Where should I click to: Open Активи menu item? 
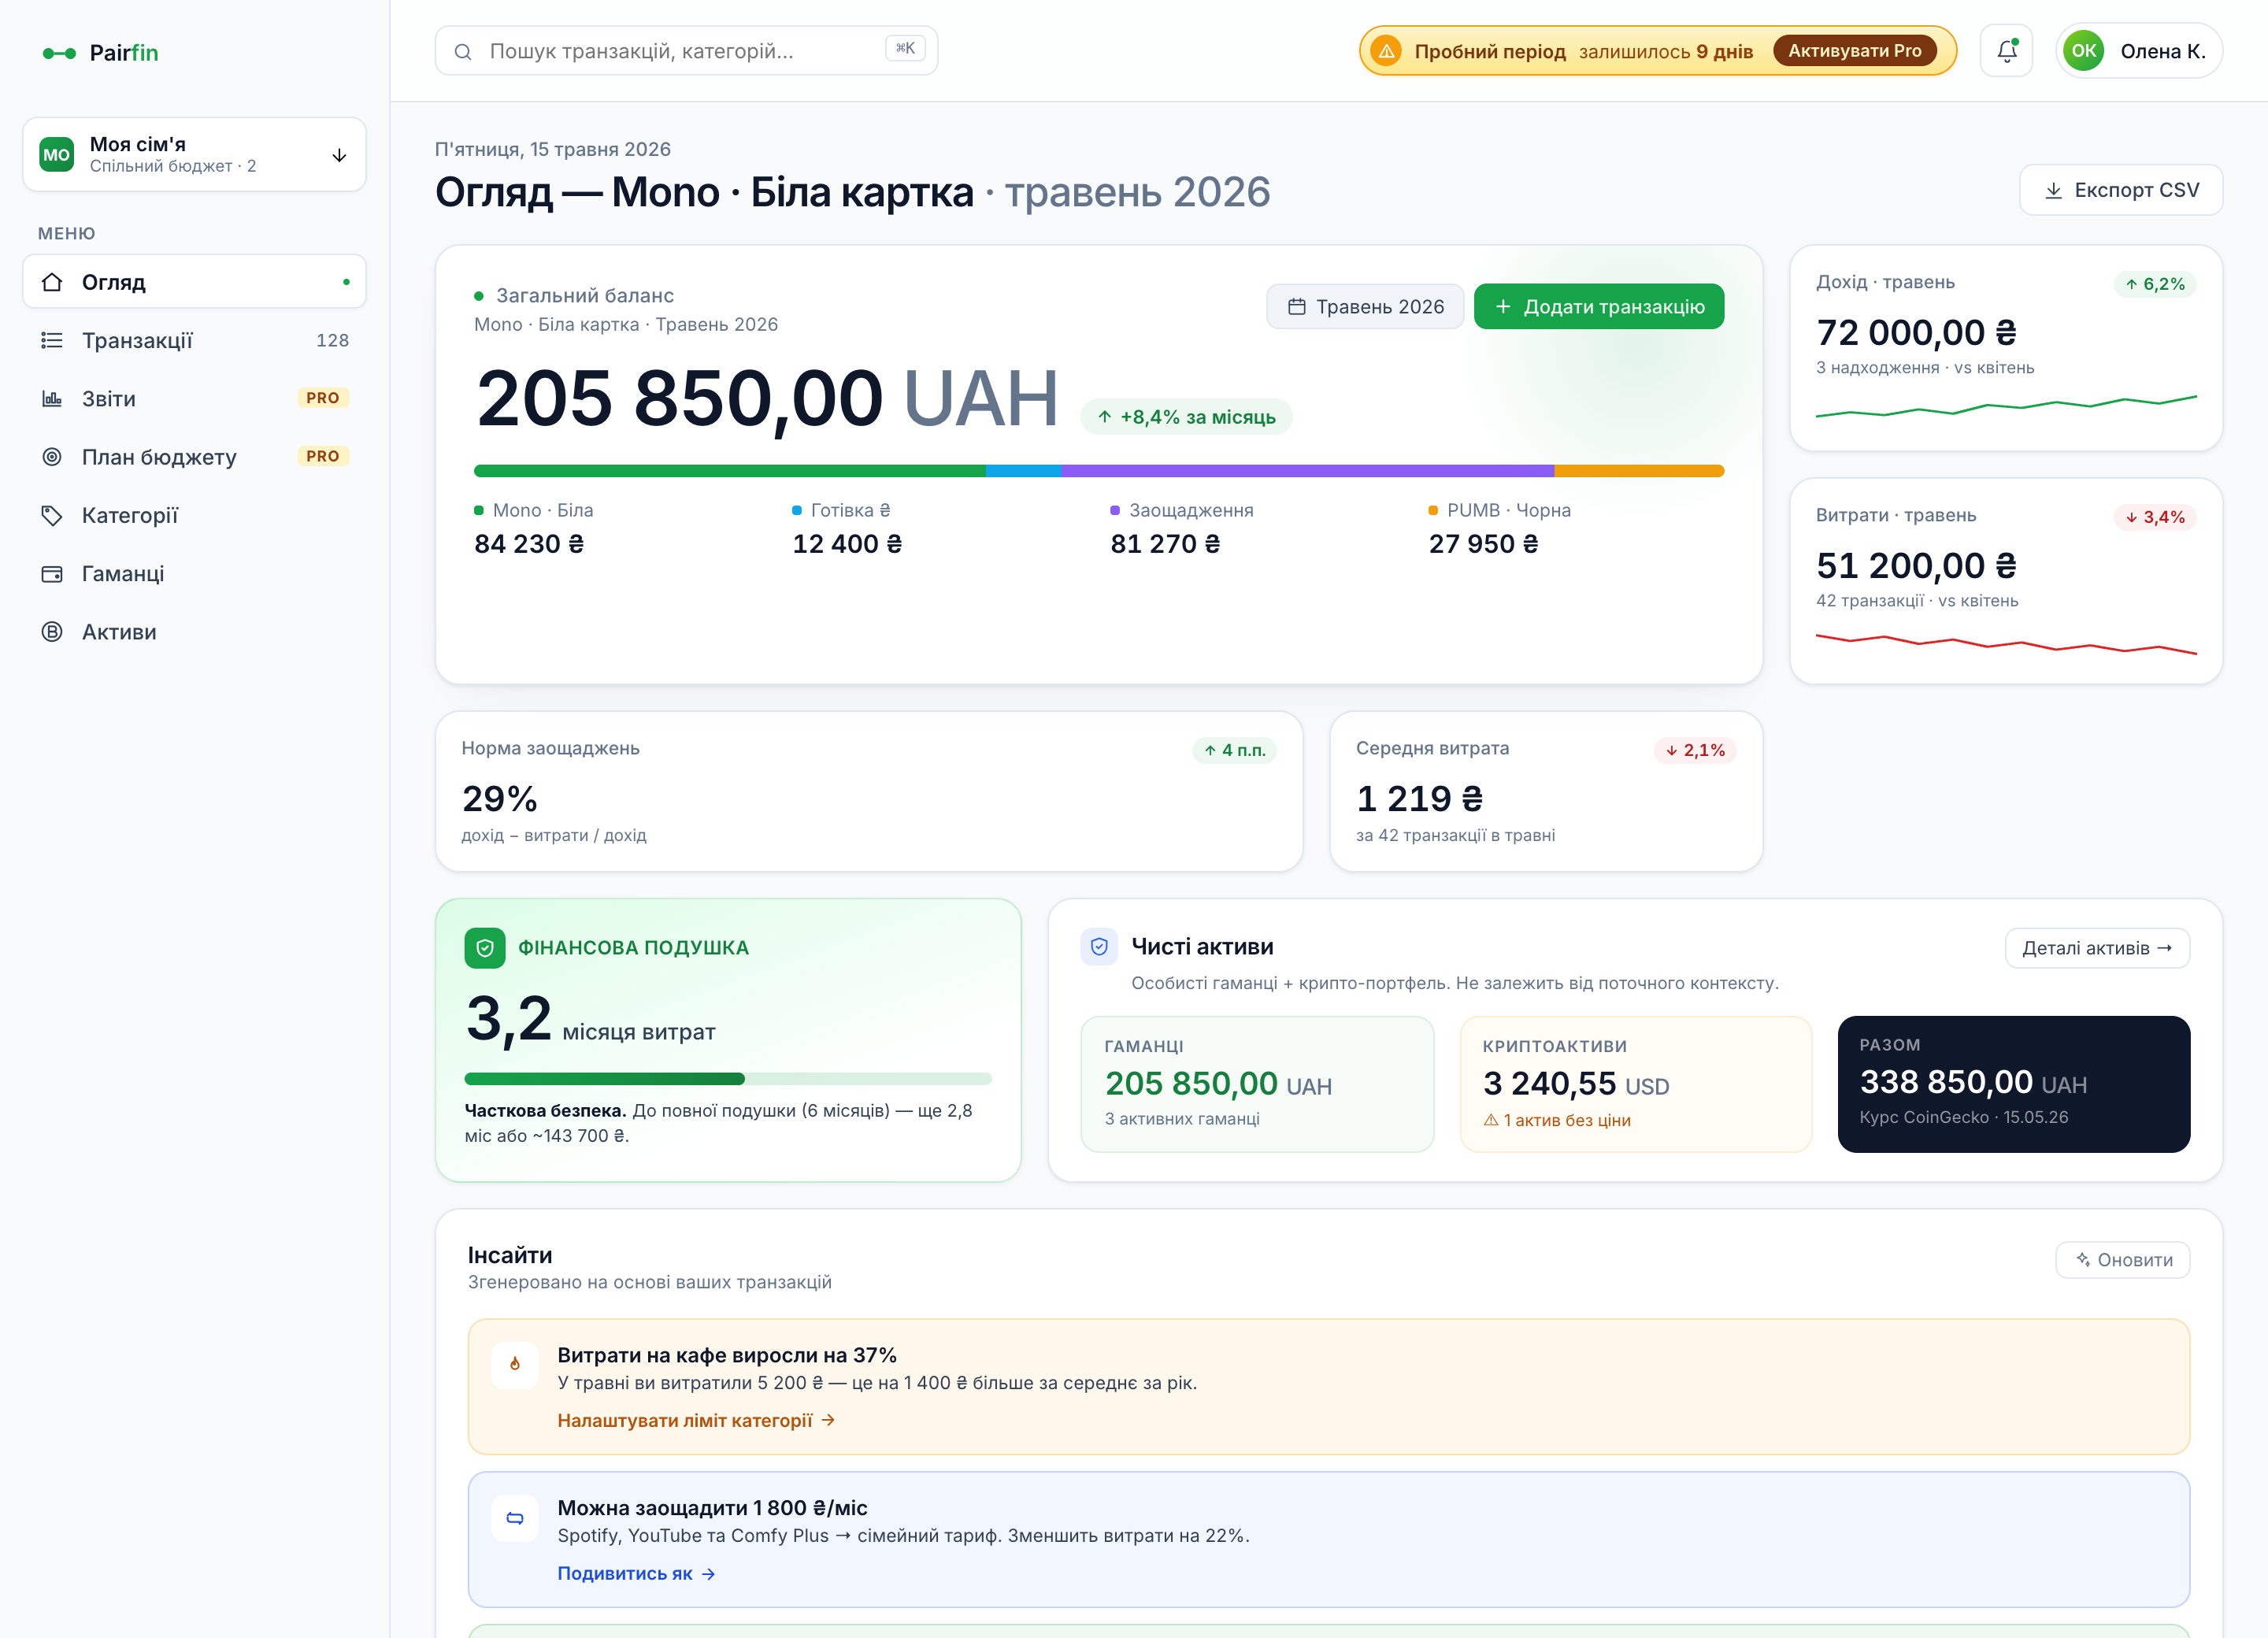click(194, 632)
